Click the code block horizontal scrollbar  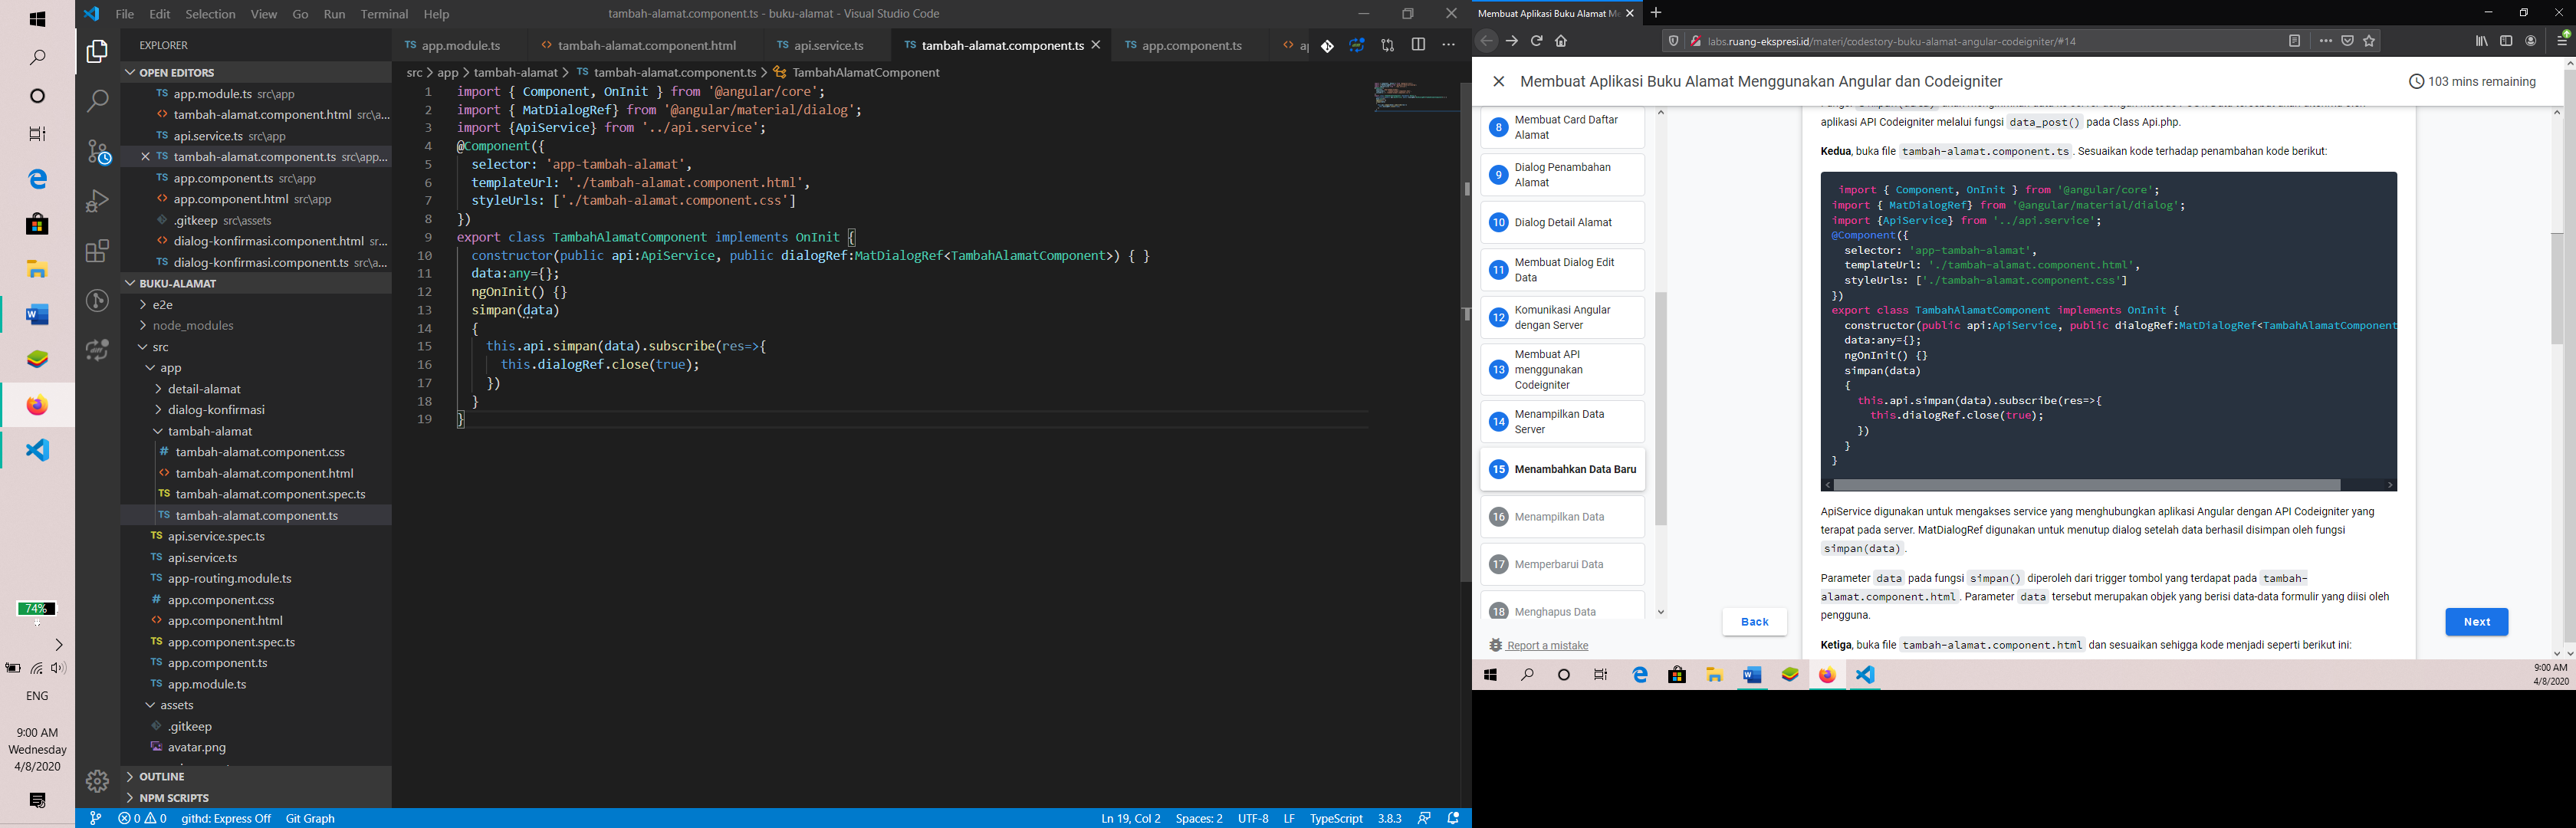click(x=2087, y=485)
